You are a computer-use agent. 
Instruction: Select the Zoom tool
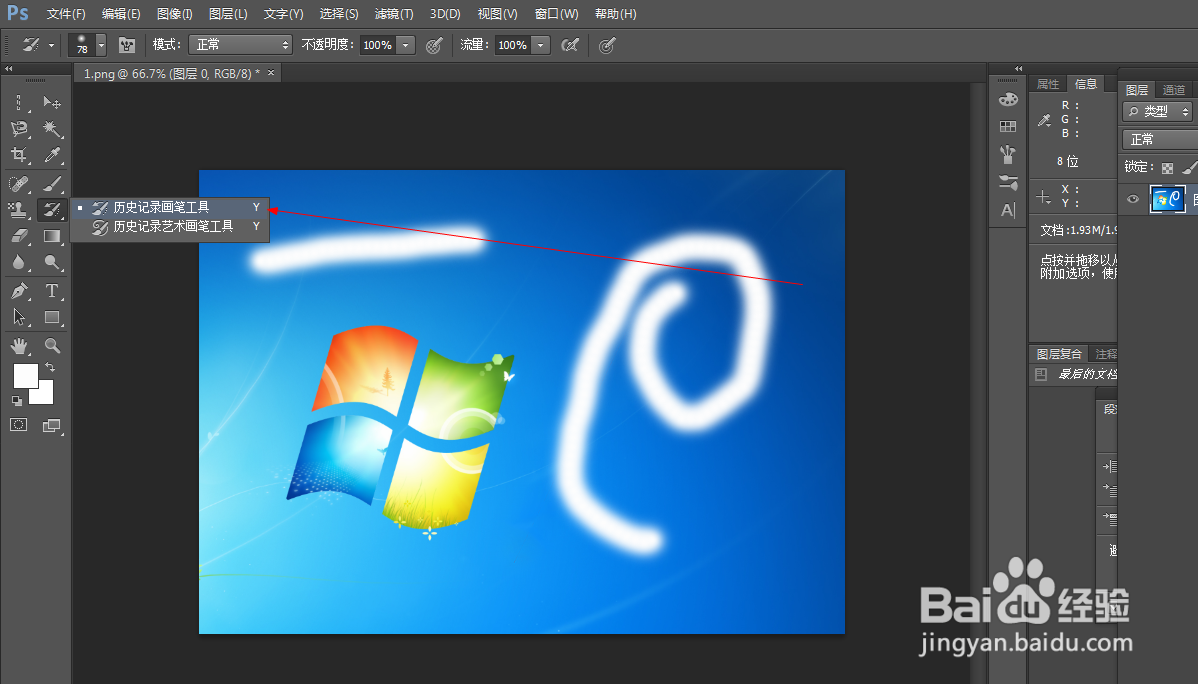(x=52, y=345)
